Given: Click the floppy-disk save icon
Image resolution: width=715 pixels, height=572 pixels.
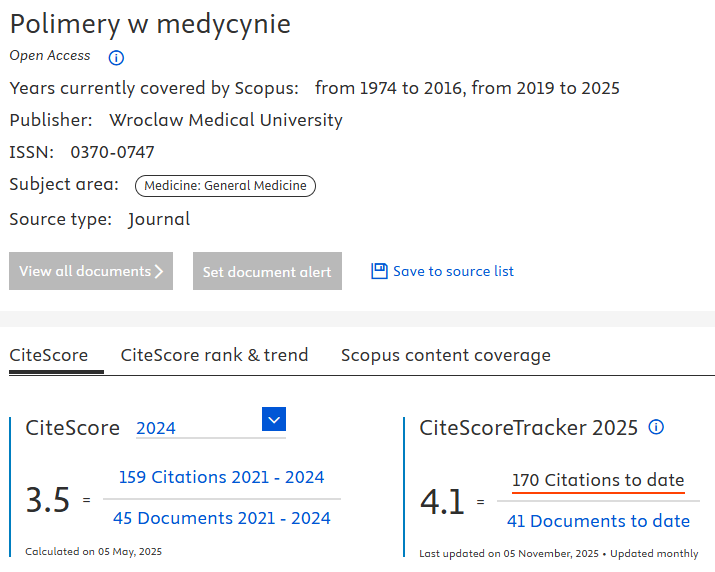Looking at the screenshot, I should 379,271.
